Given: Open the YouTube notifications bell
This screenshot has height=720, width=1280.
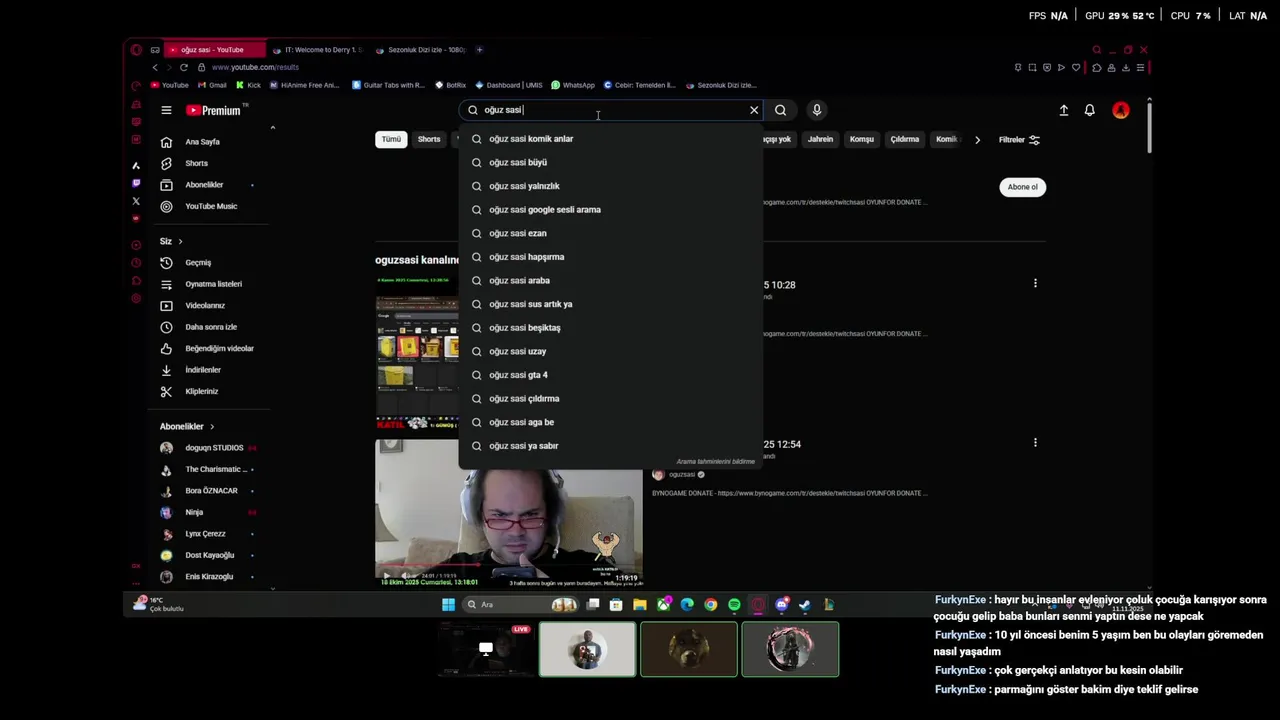Looking at the screenshot, I should tap(1090, 110).
